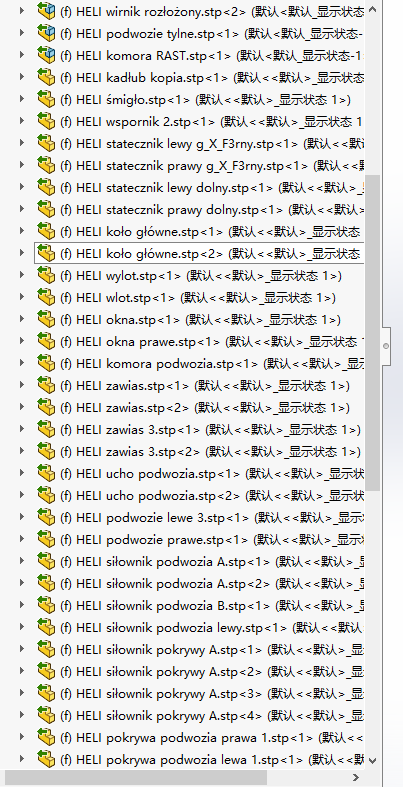
Task: Click the statecznik prawy dolny part icon
Action: point(46,209)
